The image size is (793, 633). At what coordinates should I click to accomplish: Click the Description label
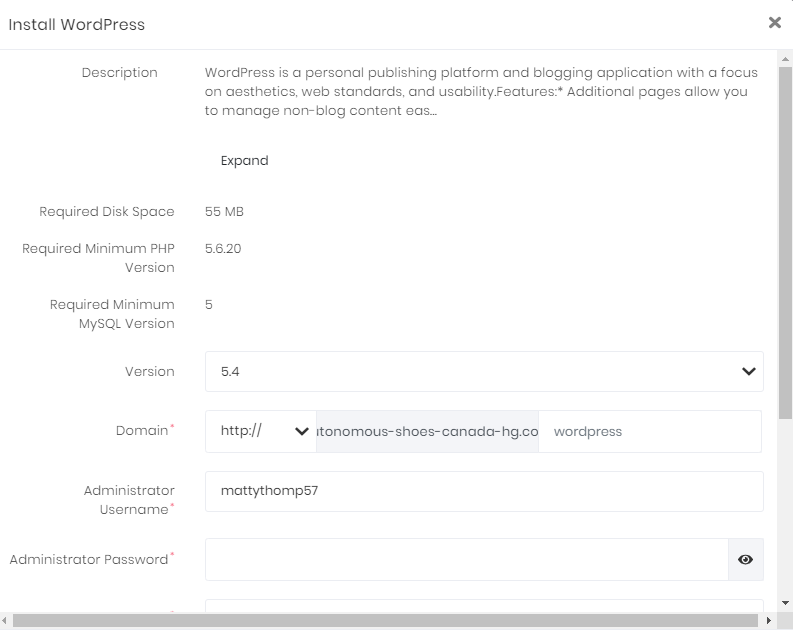[119, 72]
